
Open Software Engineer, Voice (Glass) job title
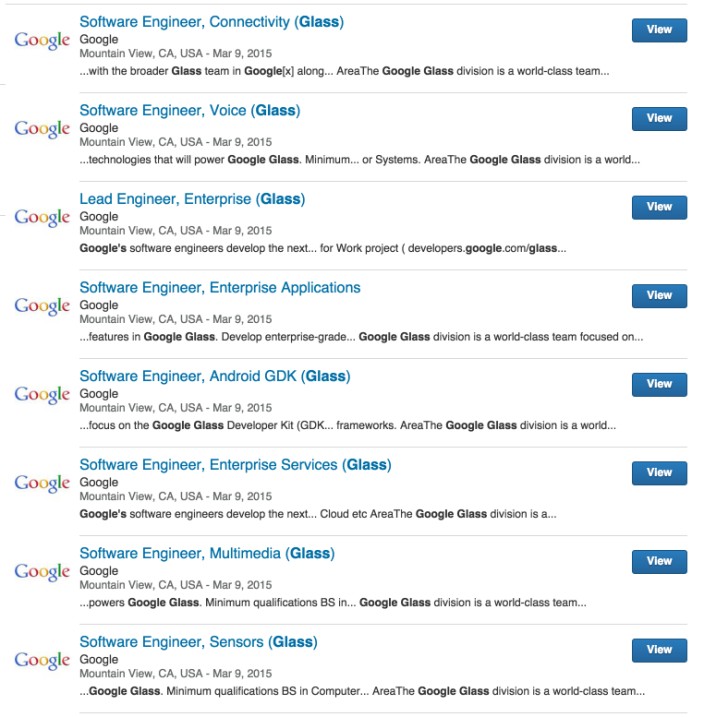tap(190, 110)
